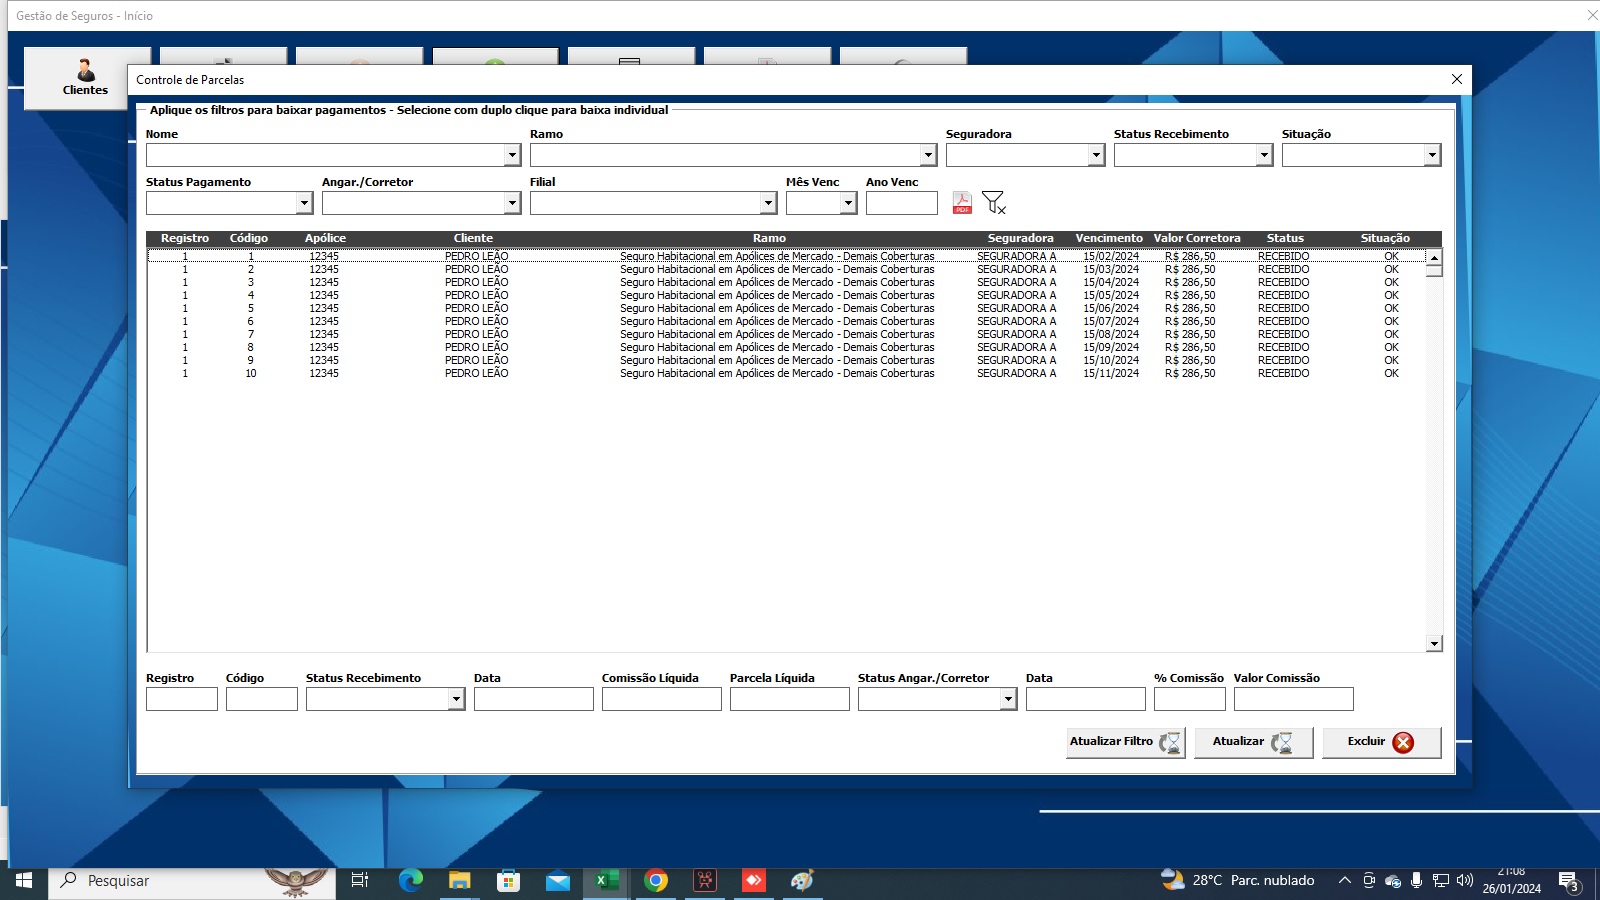Select the row with Vencimento 15/03/2024
This screenshot has width=1600, height=900.
(x=786, y=269)
